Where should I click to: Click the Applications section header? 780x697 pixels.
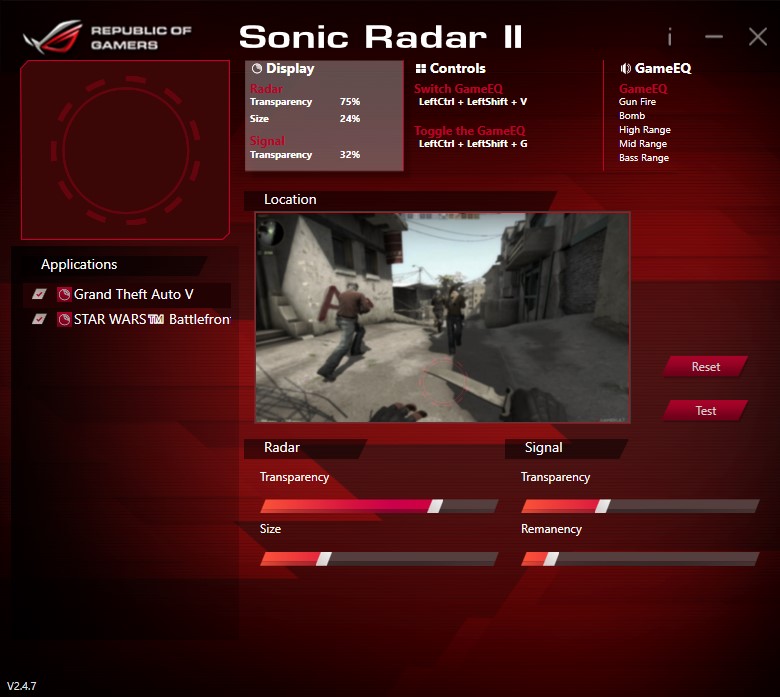112,265
